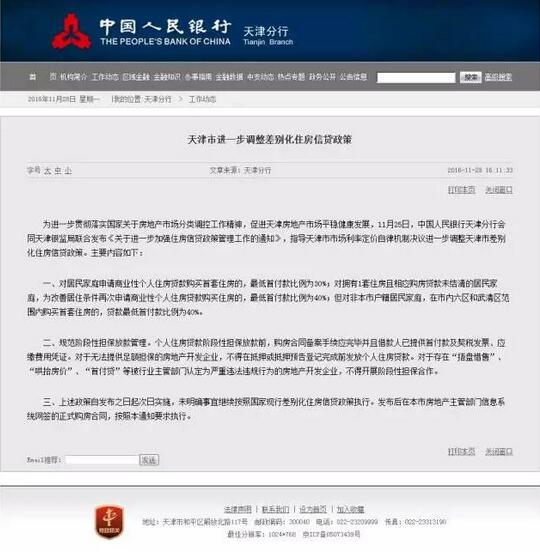Open the 区域金融 navigation item
Image resolution: width=540 pixels, height=553 pixels.
click(x=136, y=77)
